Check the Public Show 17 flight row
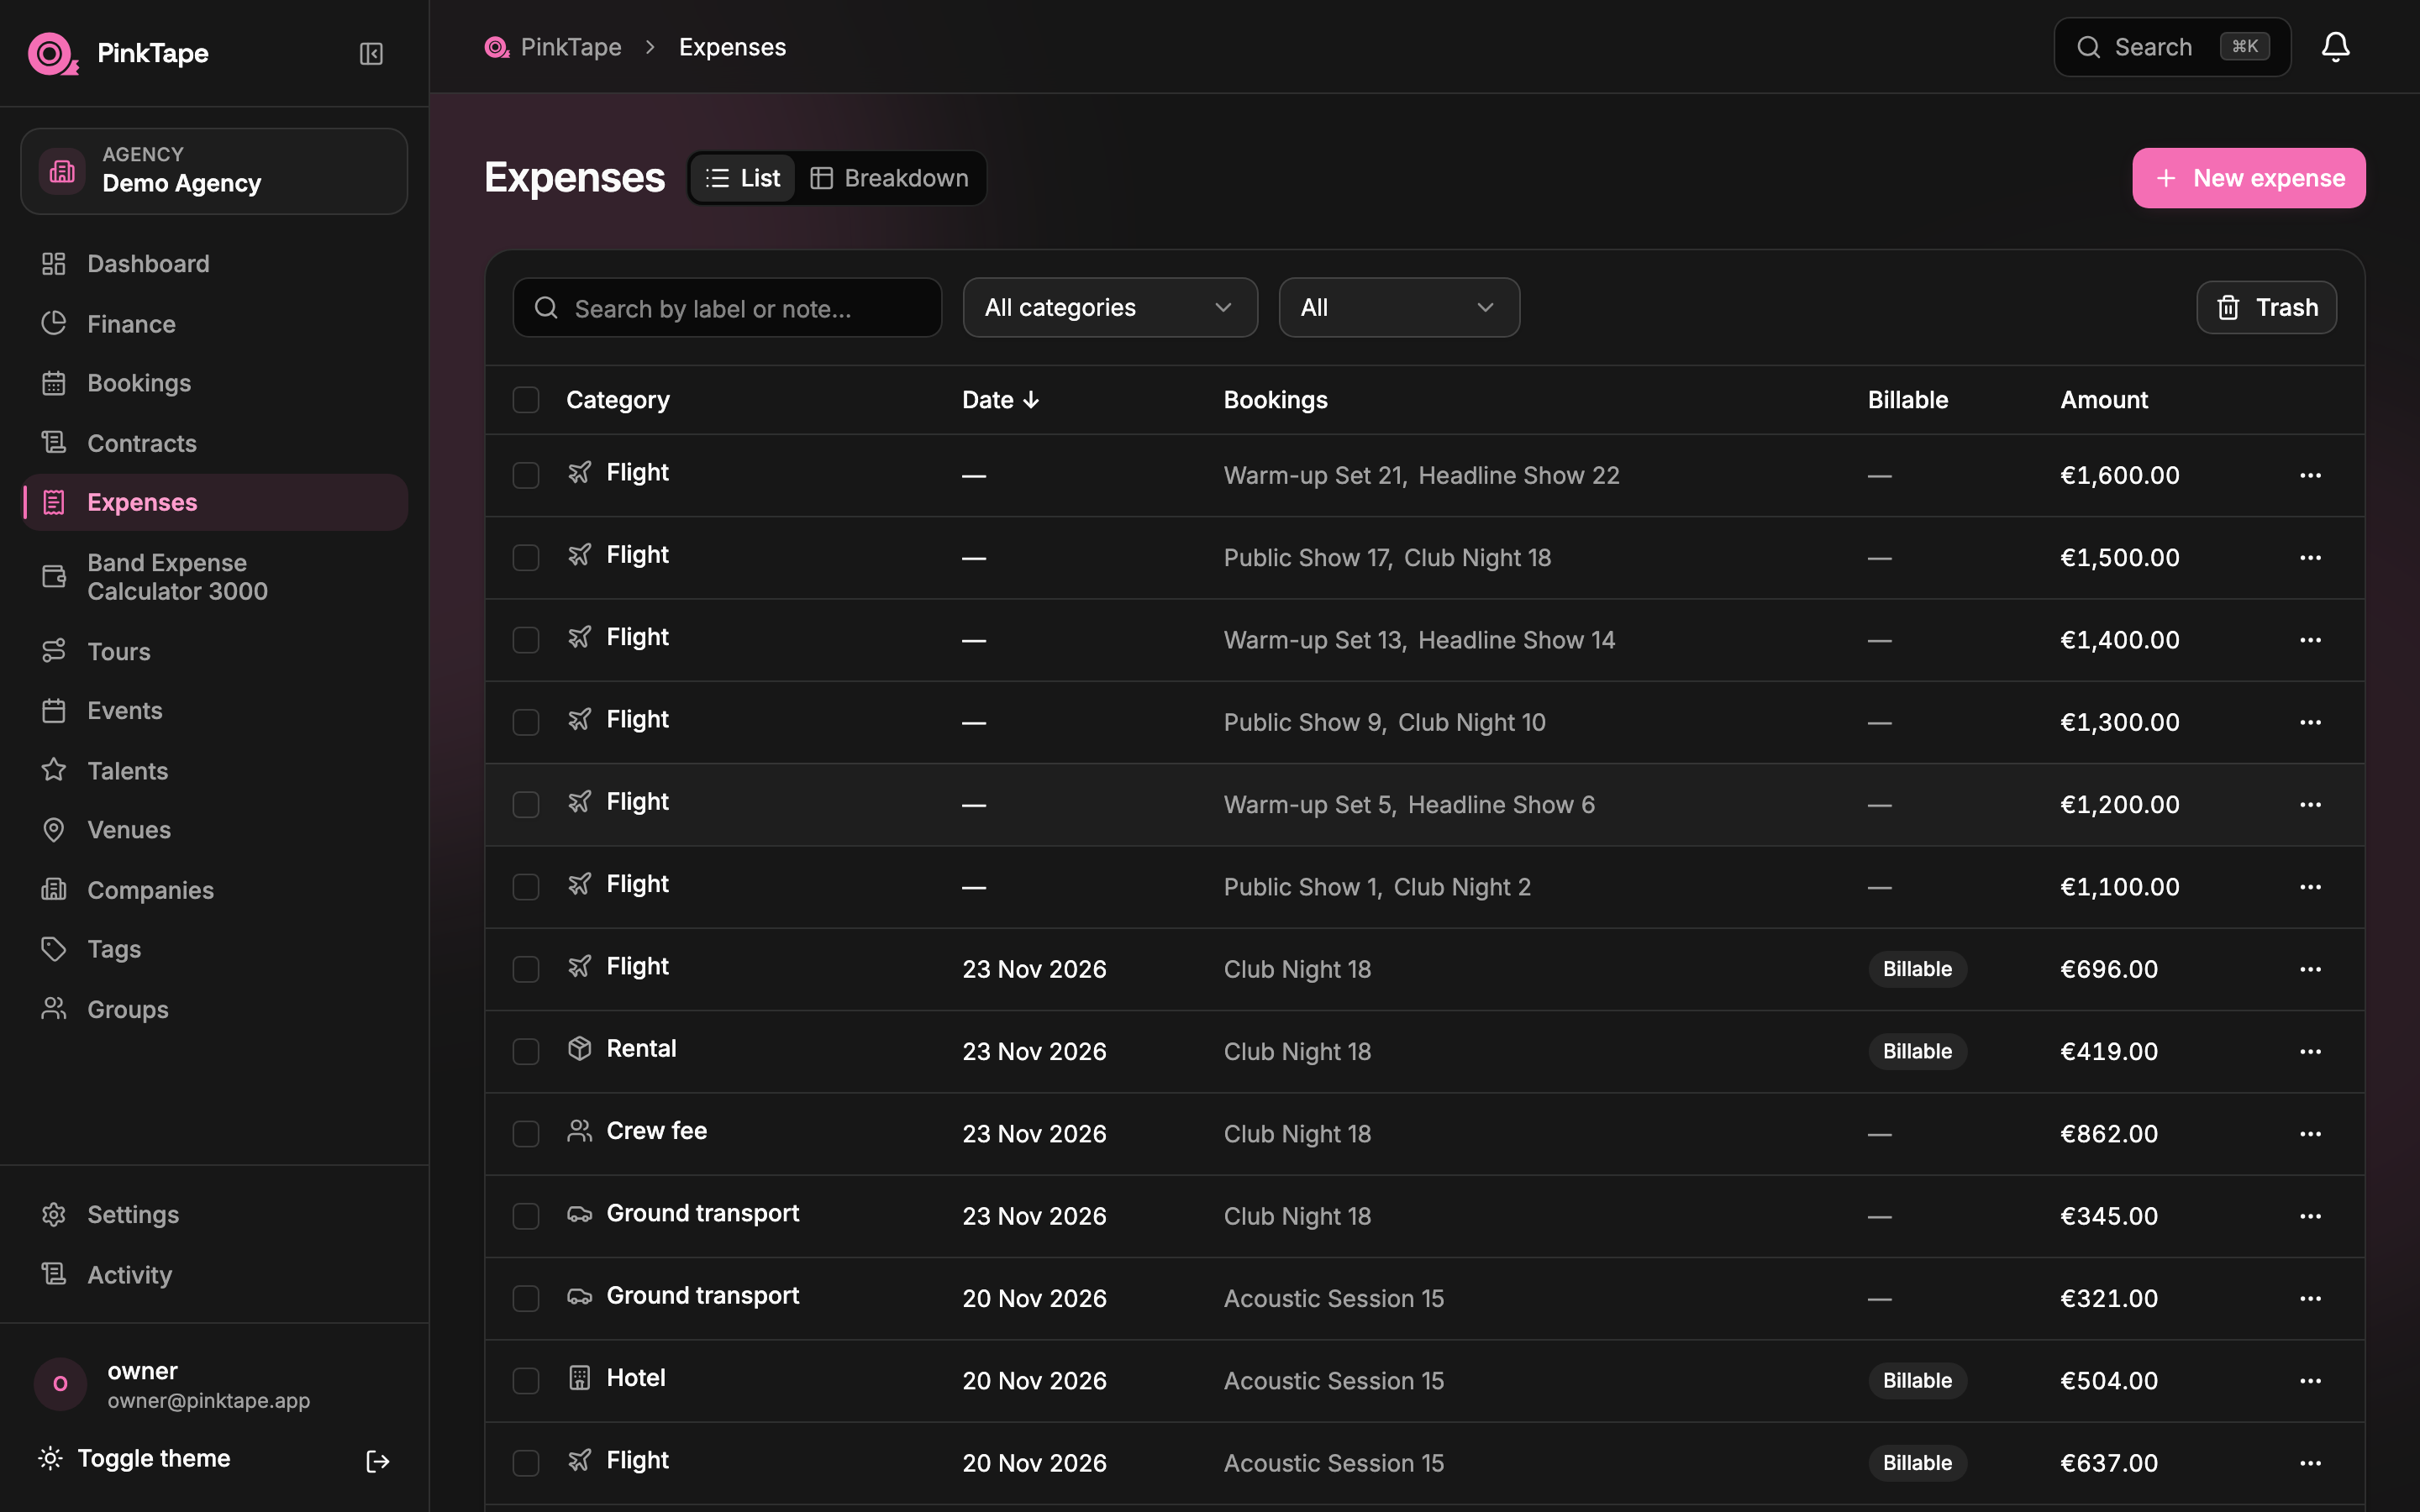This screenshot has width=2420, height=1512. pyautogui.click(x=526, y=557)
